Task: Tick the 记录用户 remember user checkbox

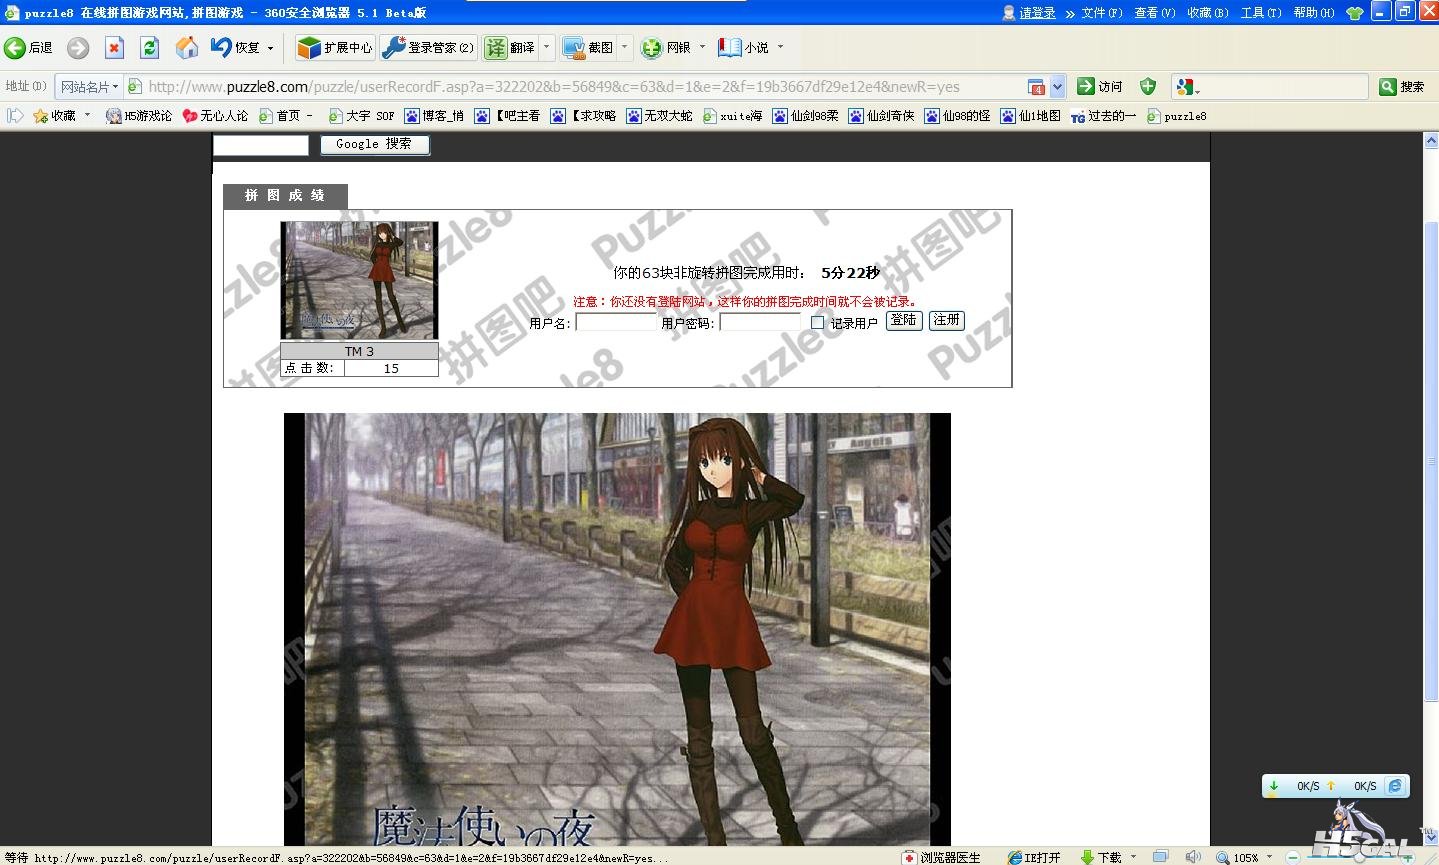Action: click(817, 322)
